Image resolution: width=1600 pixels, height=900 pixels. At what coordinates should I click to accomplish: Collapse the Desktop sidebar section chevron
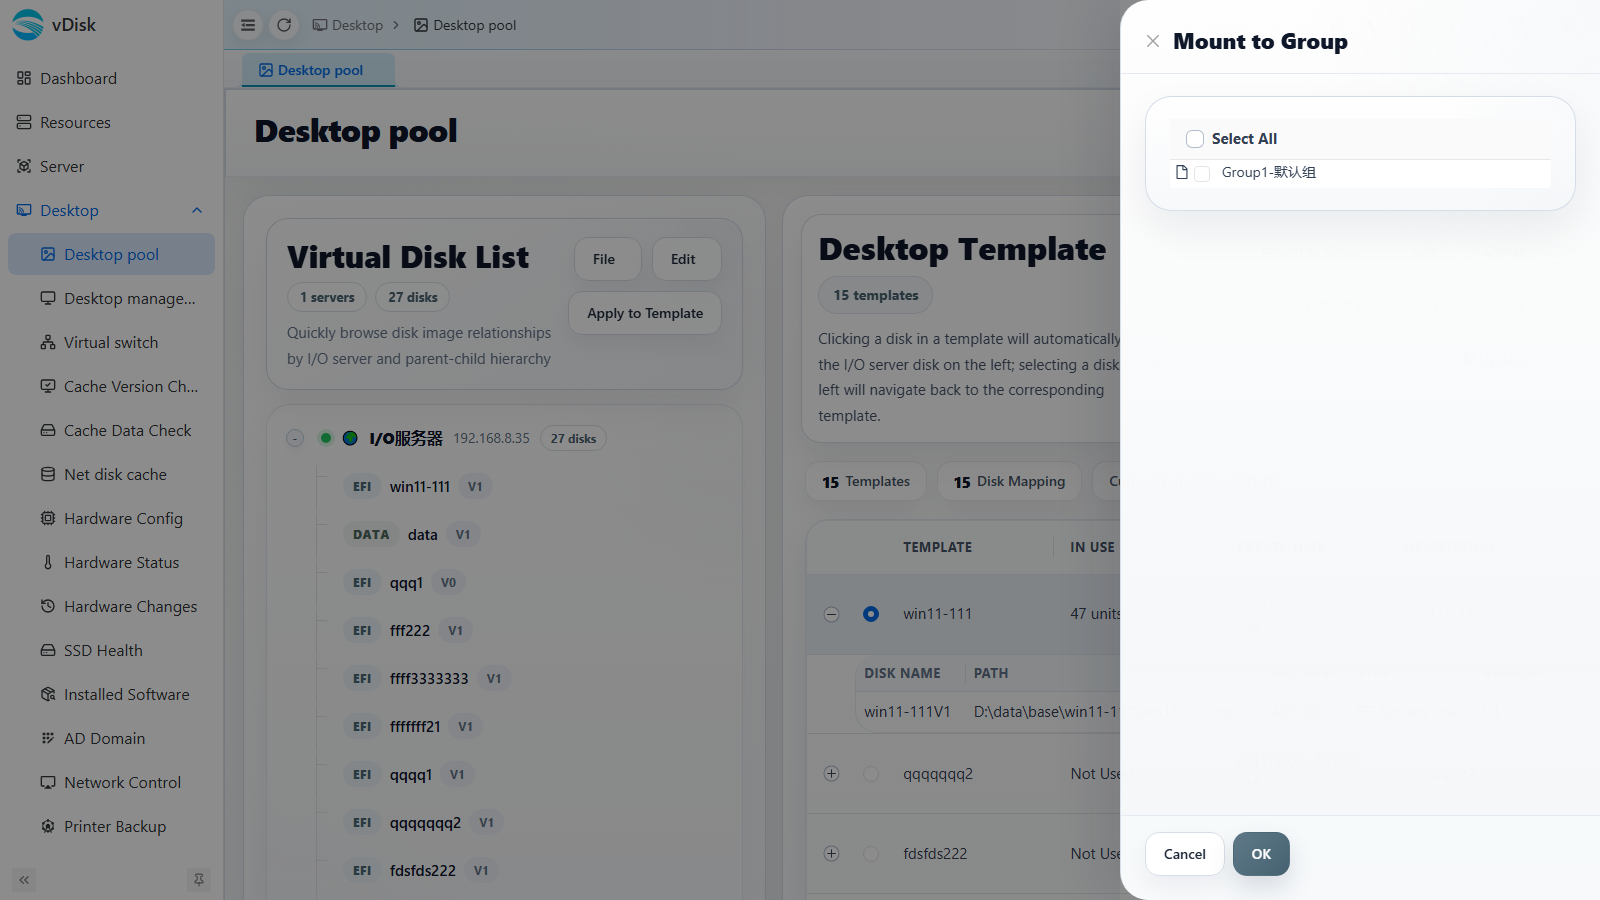coord(197,210)
